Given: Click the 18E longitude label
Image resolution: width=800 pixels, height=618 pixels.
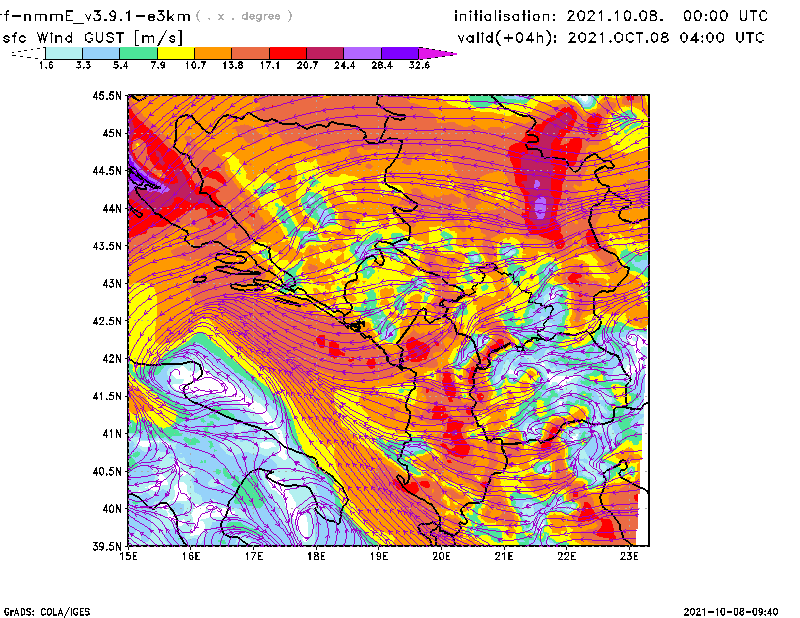Looking at the screenshot, I should click(x=316, y=557).
